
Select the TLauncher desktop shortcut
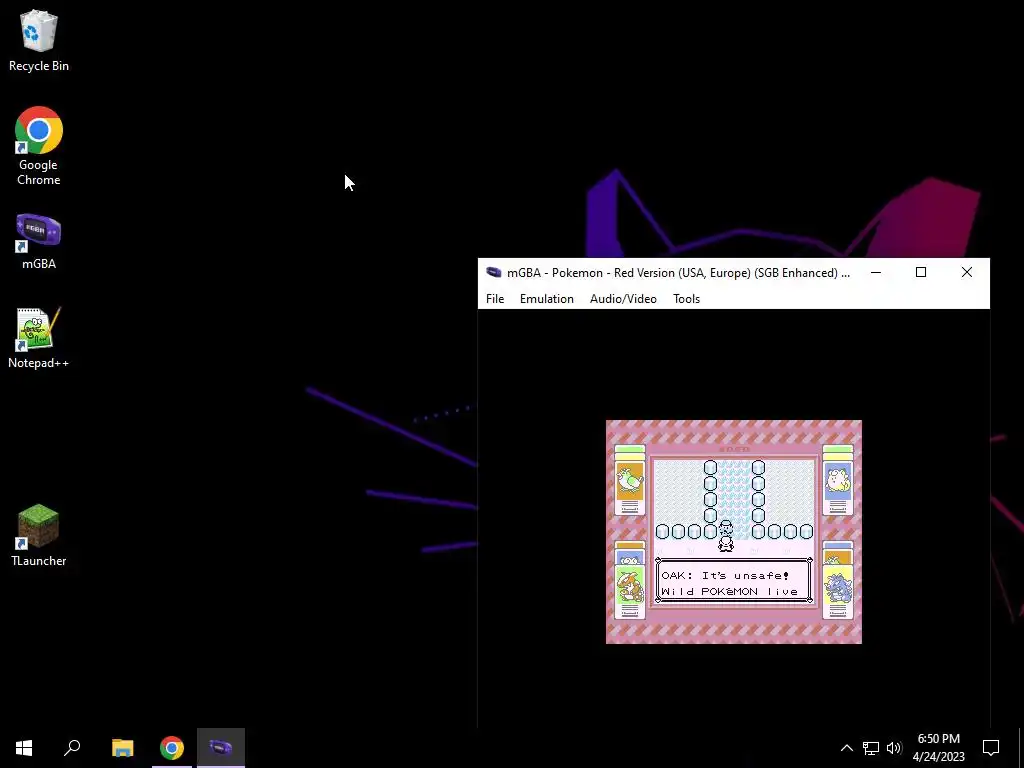point(39,535)
